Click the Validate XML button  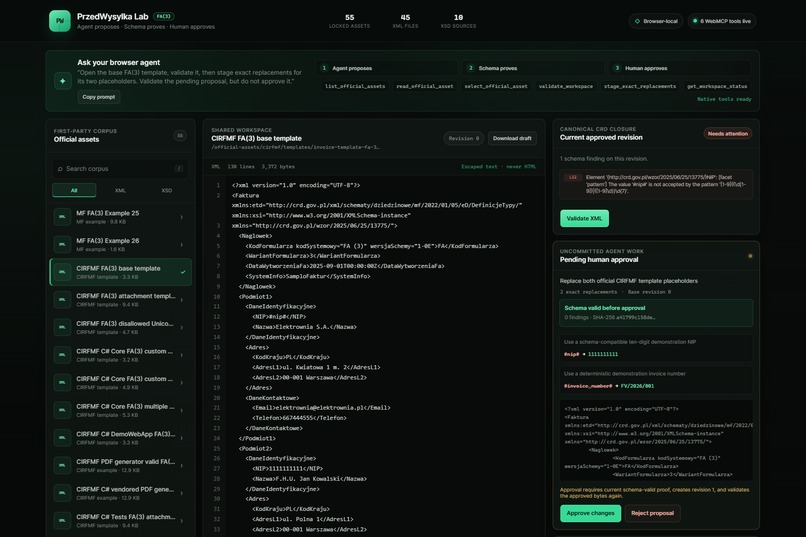[x=584, y=218]
